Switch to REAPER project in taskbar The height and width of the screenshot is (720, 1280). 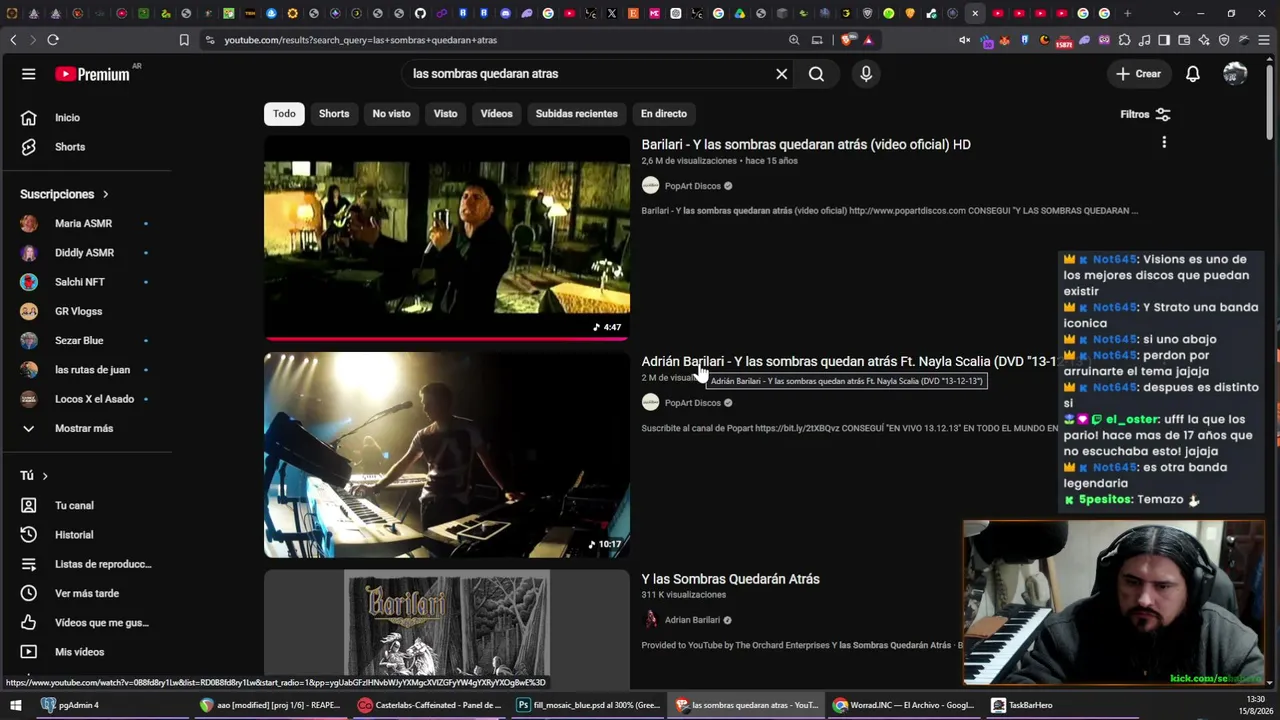coord(270,705)
